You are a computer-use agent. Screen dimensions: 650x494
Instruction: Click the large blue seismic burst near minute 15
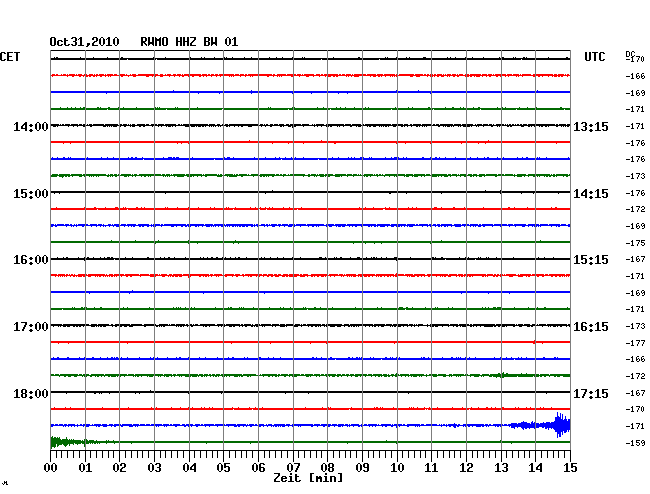(562, 425)
